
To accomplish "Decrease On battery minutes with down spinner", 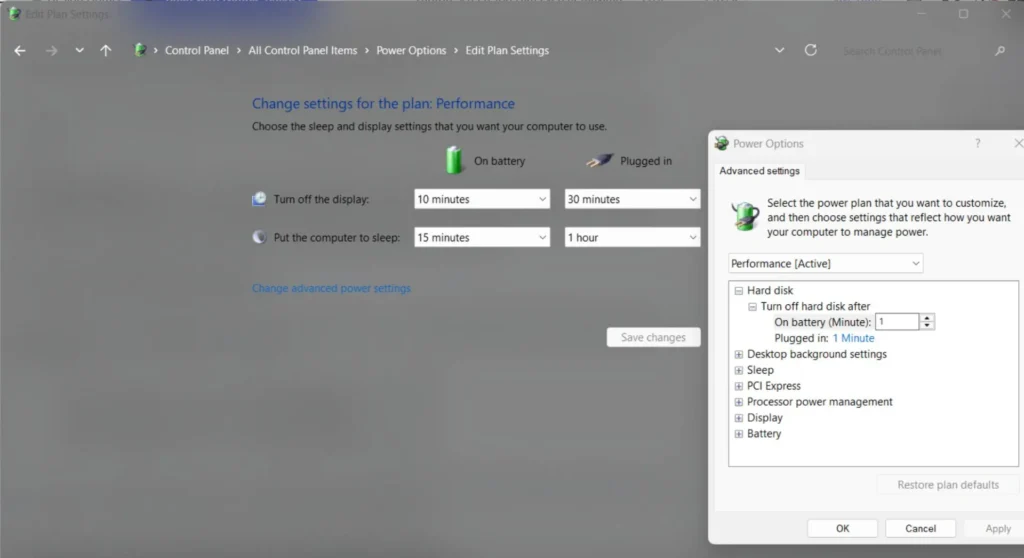I will tap(927, 325).
